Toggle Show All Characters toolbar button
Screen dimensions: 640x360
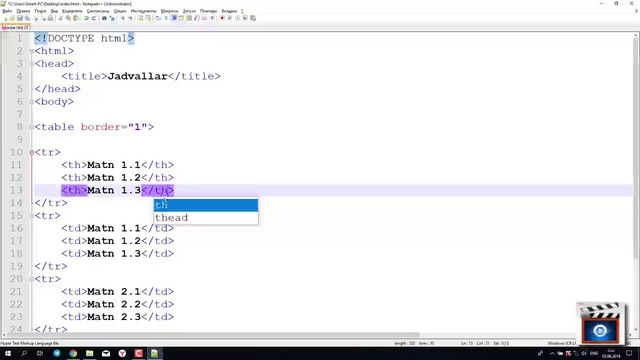[x=166, y=18]
